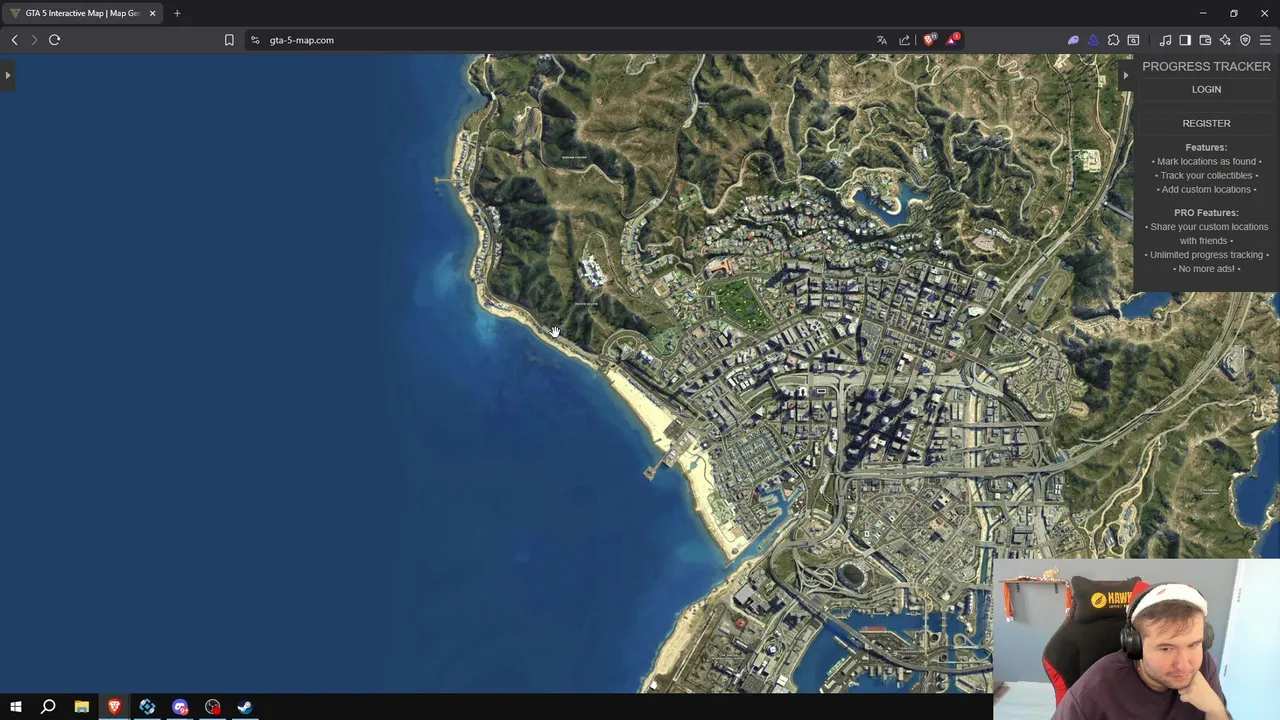Open Brave Shields lion icon

click(x=930, y=40)
